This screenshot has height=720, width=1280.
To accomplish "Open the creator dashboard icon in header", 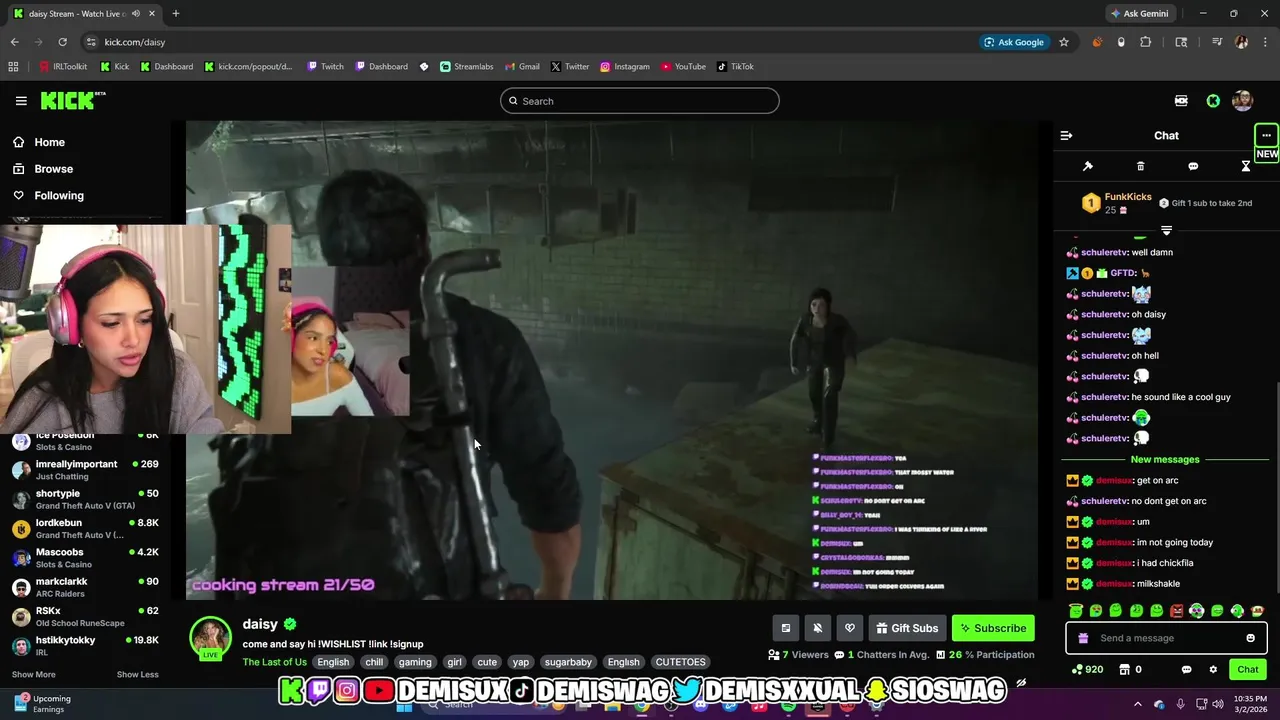I will 1181,101.
